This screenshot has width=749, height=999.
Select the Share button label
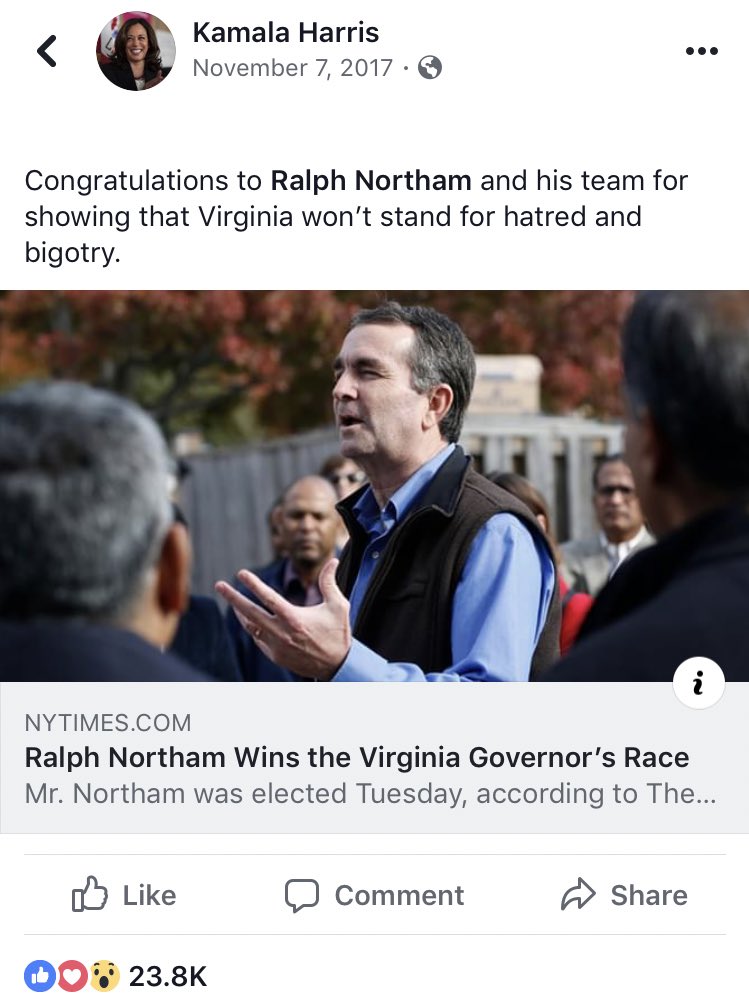649,895
